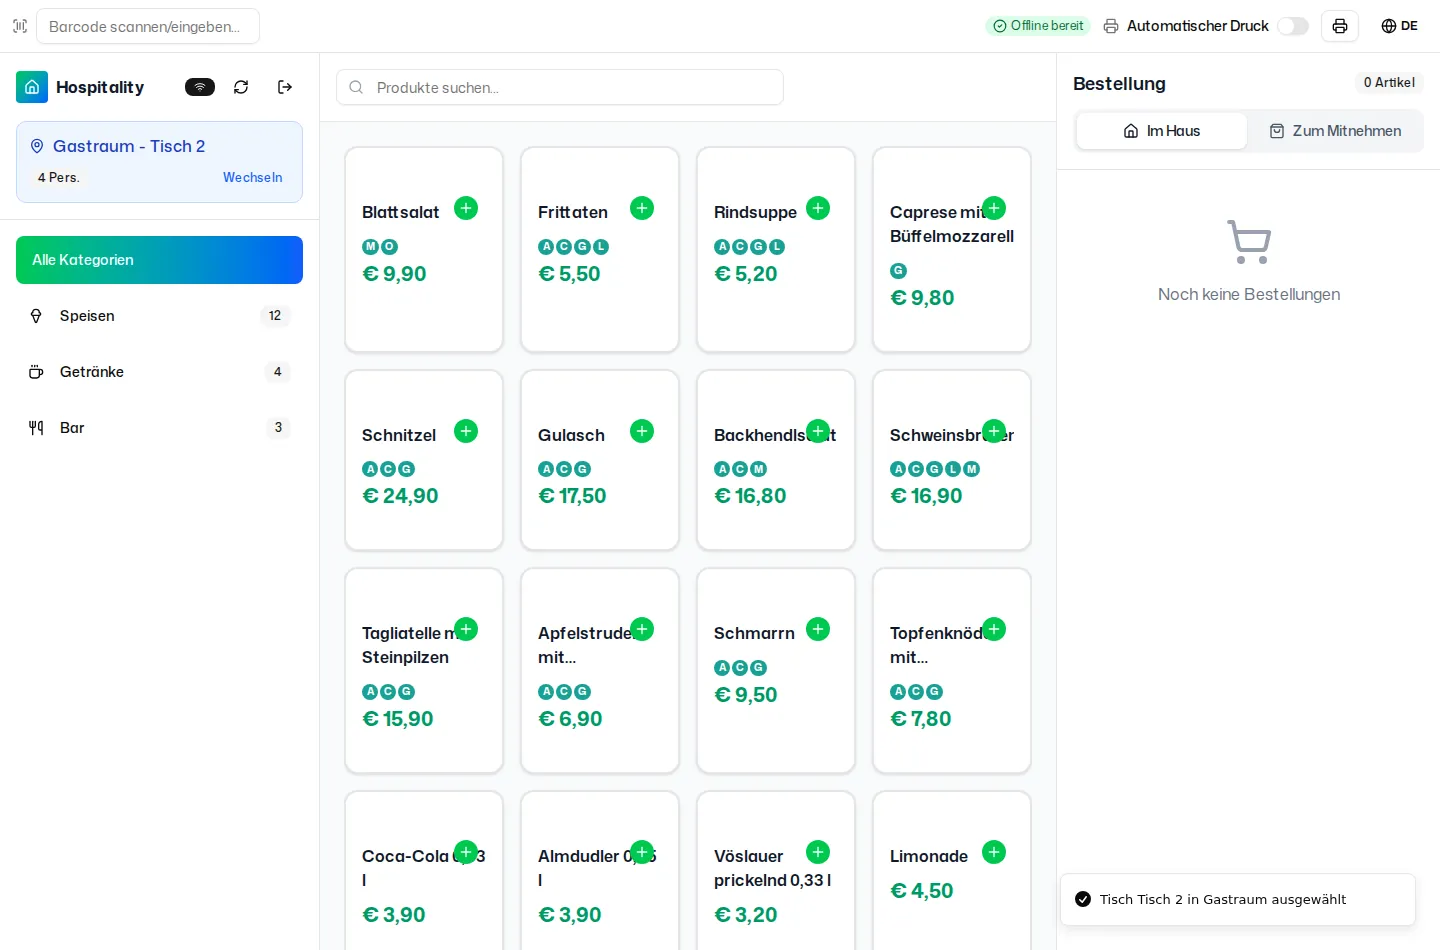Click the 0 Artikel count badge
Screen dimensions: 1440x950
[1389, 83]
